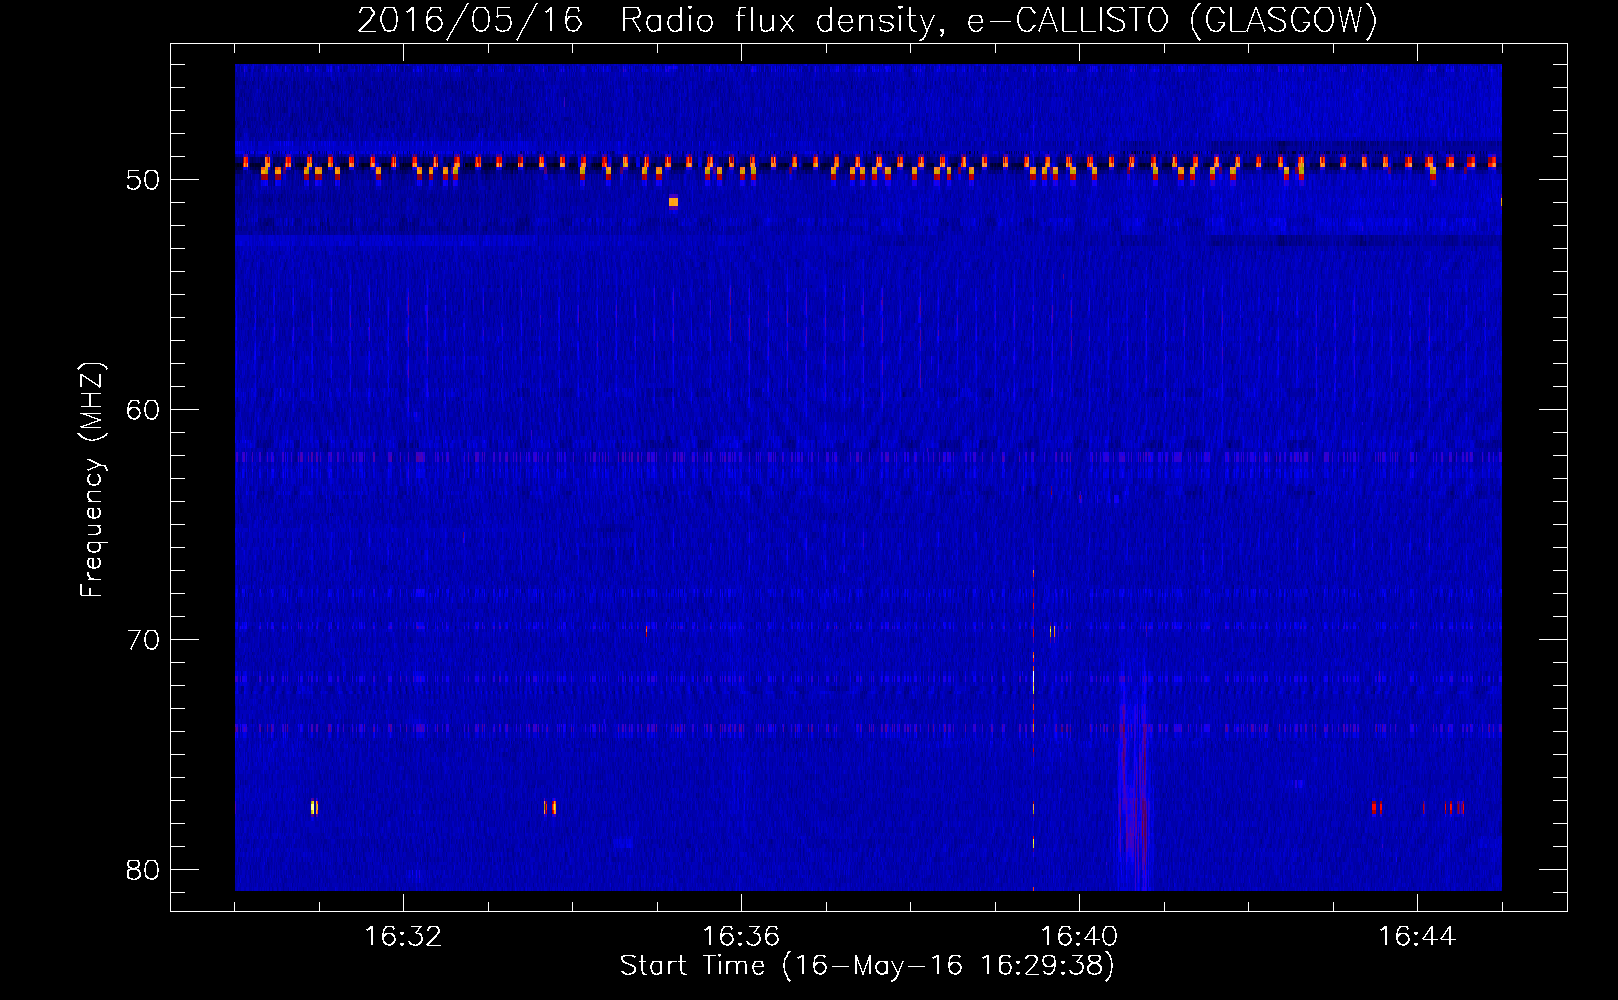
Task: Select the 70 frequency tick label
Action: tap(143, 640)
